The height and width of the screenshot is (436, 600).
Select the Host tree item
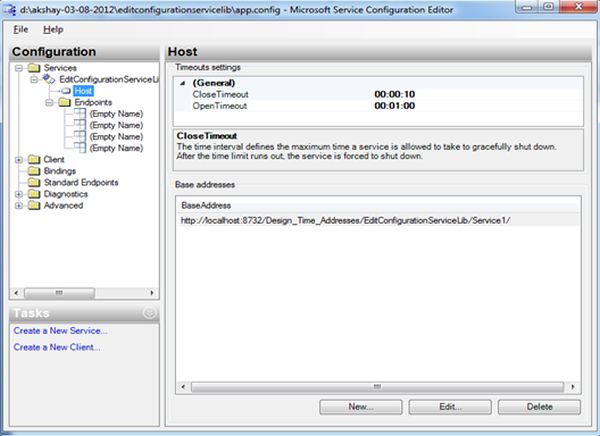83,91
